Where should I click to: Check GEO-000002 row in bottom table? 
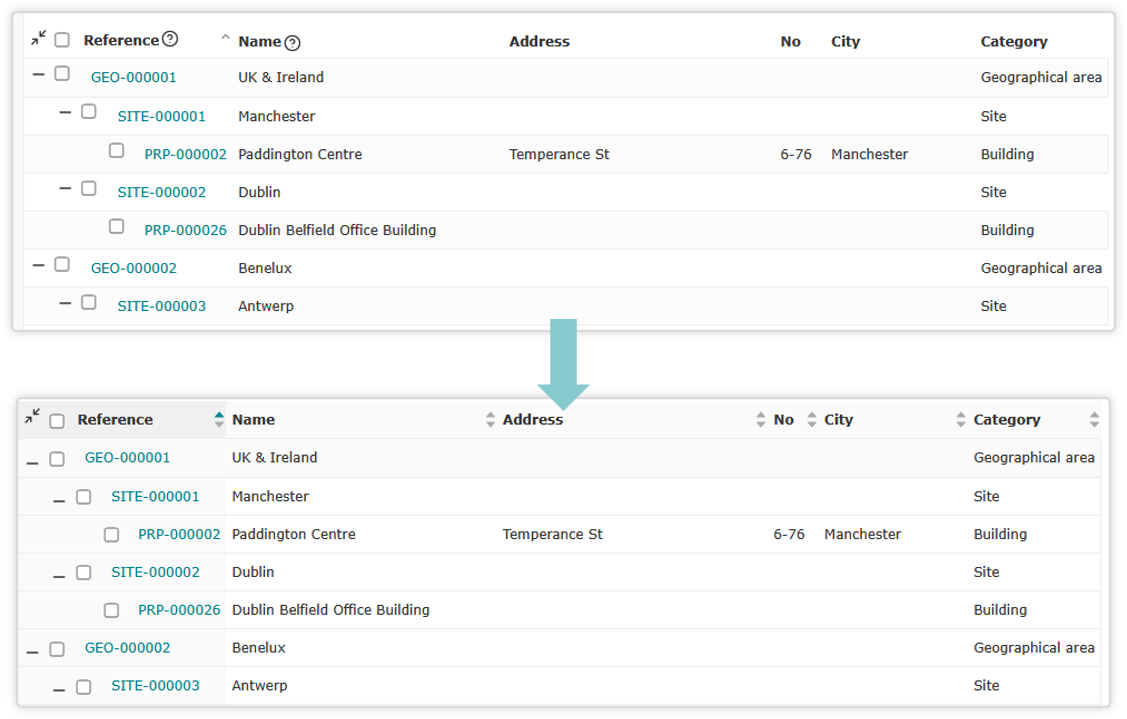[x=57, y=649]
